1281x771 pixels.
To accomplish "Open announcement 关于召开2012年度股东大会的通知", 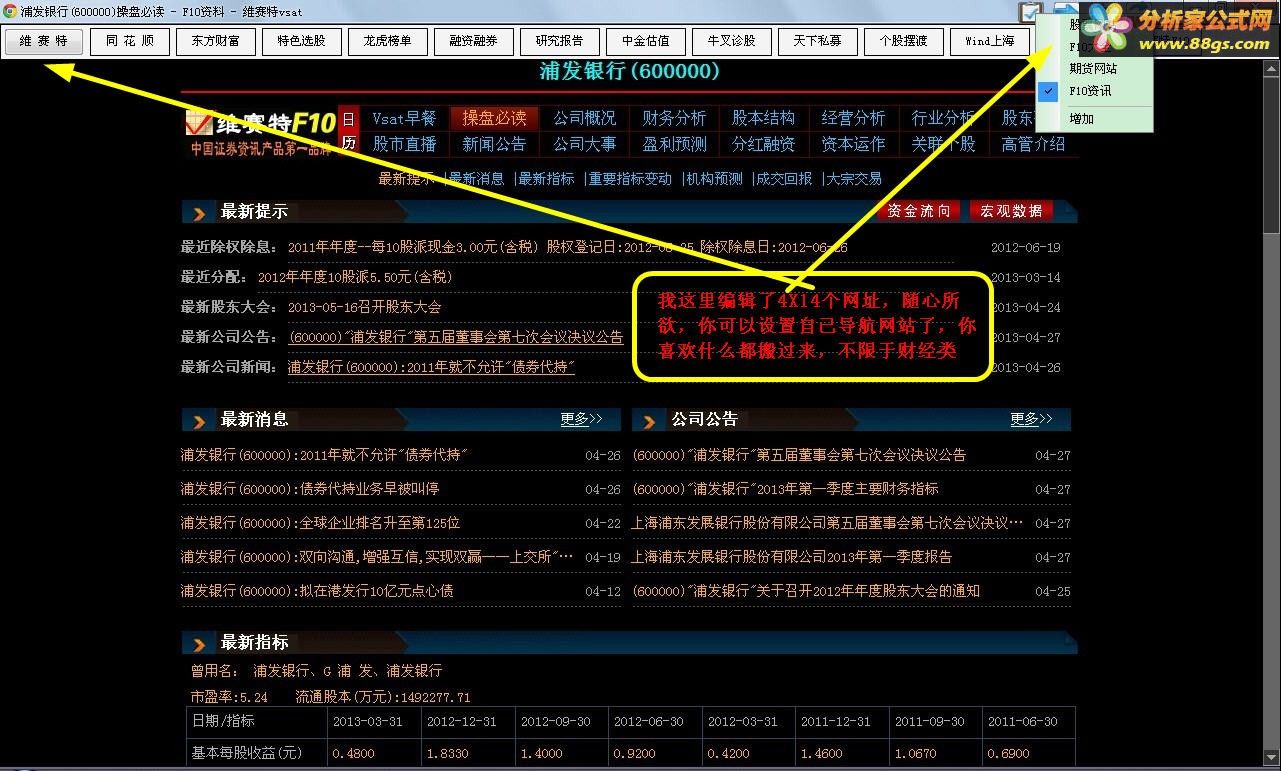I will click(806, 591).
